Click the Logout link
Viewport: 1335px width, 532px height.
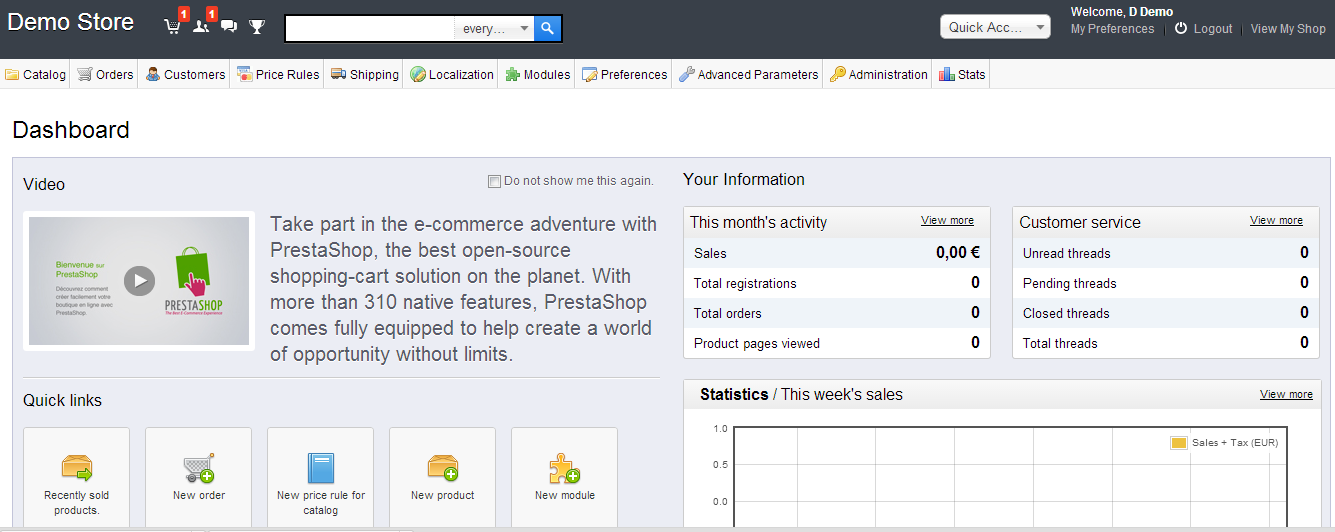pos(1203,29)
